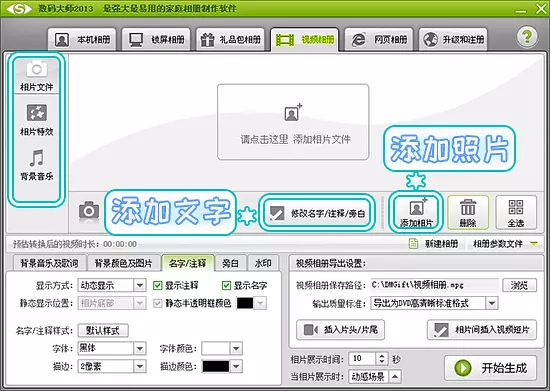The image size is (550, 391).
Task: Pick the 静态半透明框颜色 black swatch
Action: point(245,303)
